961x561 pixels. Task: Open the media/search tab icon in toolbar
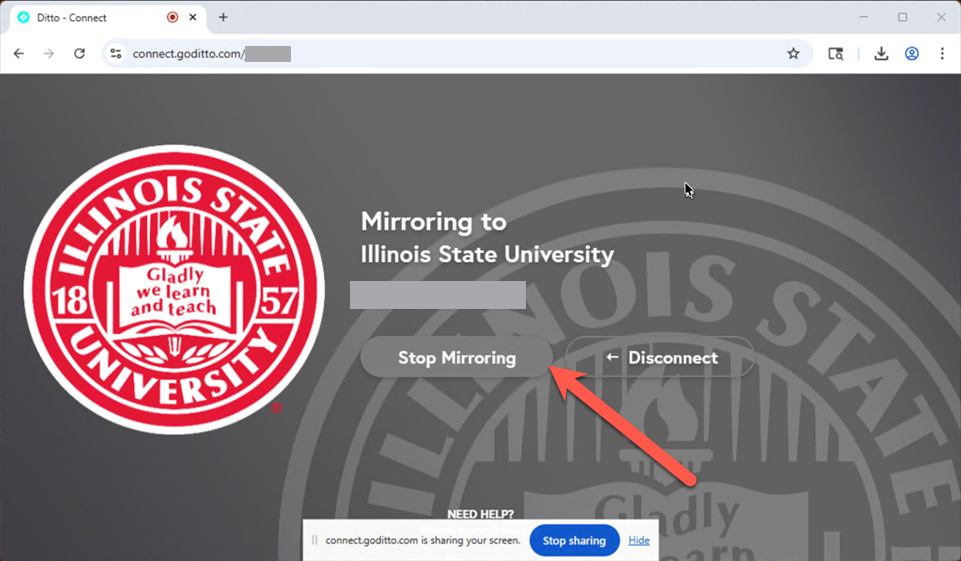pos(835,54)
